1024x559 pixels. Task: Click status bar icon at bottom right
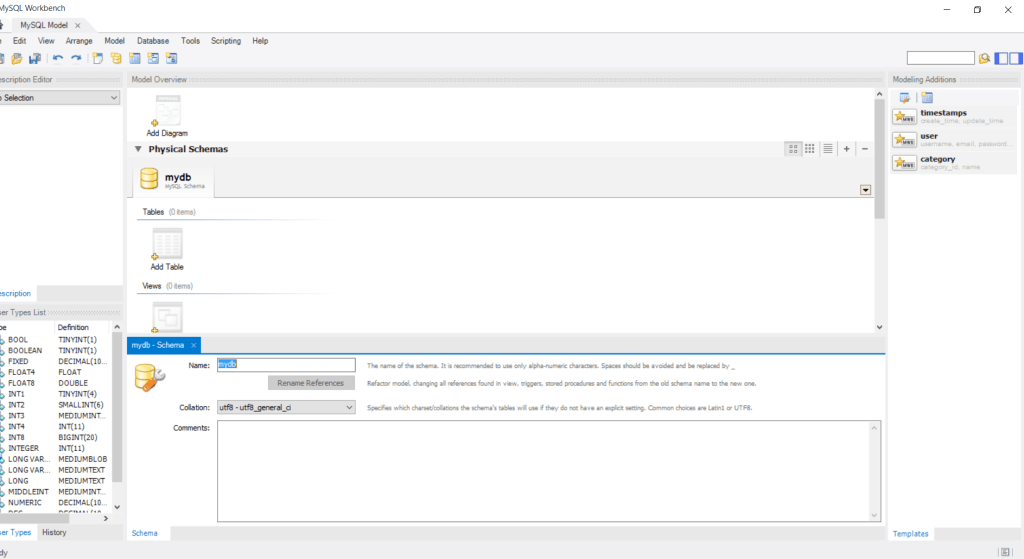pos(1005,552)
